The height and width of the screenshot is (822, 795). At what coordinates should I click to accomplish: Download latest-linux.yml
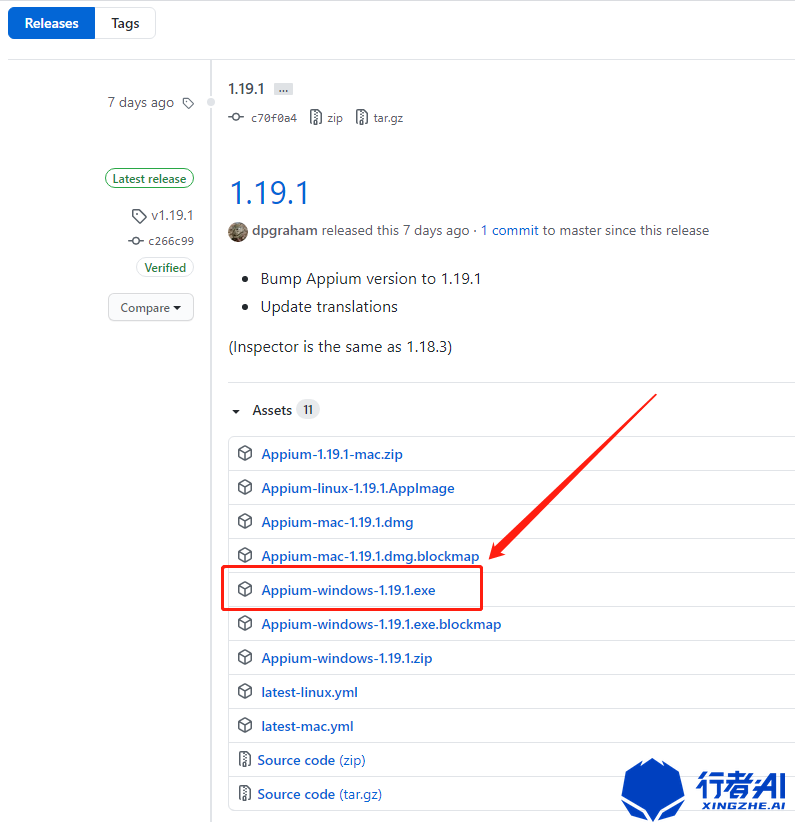click(309, 693)
